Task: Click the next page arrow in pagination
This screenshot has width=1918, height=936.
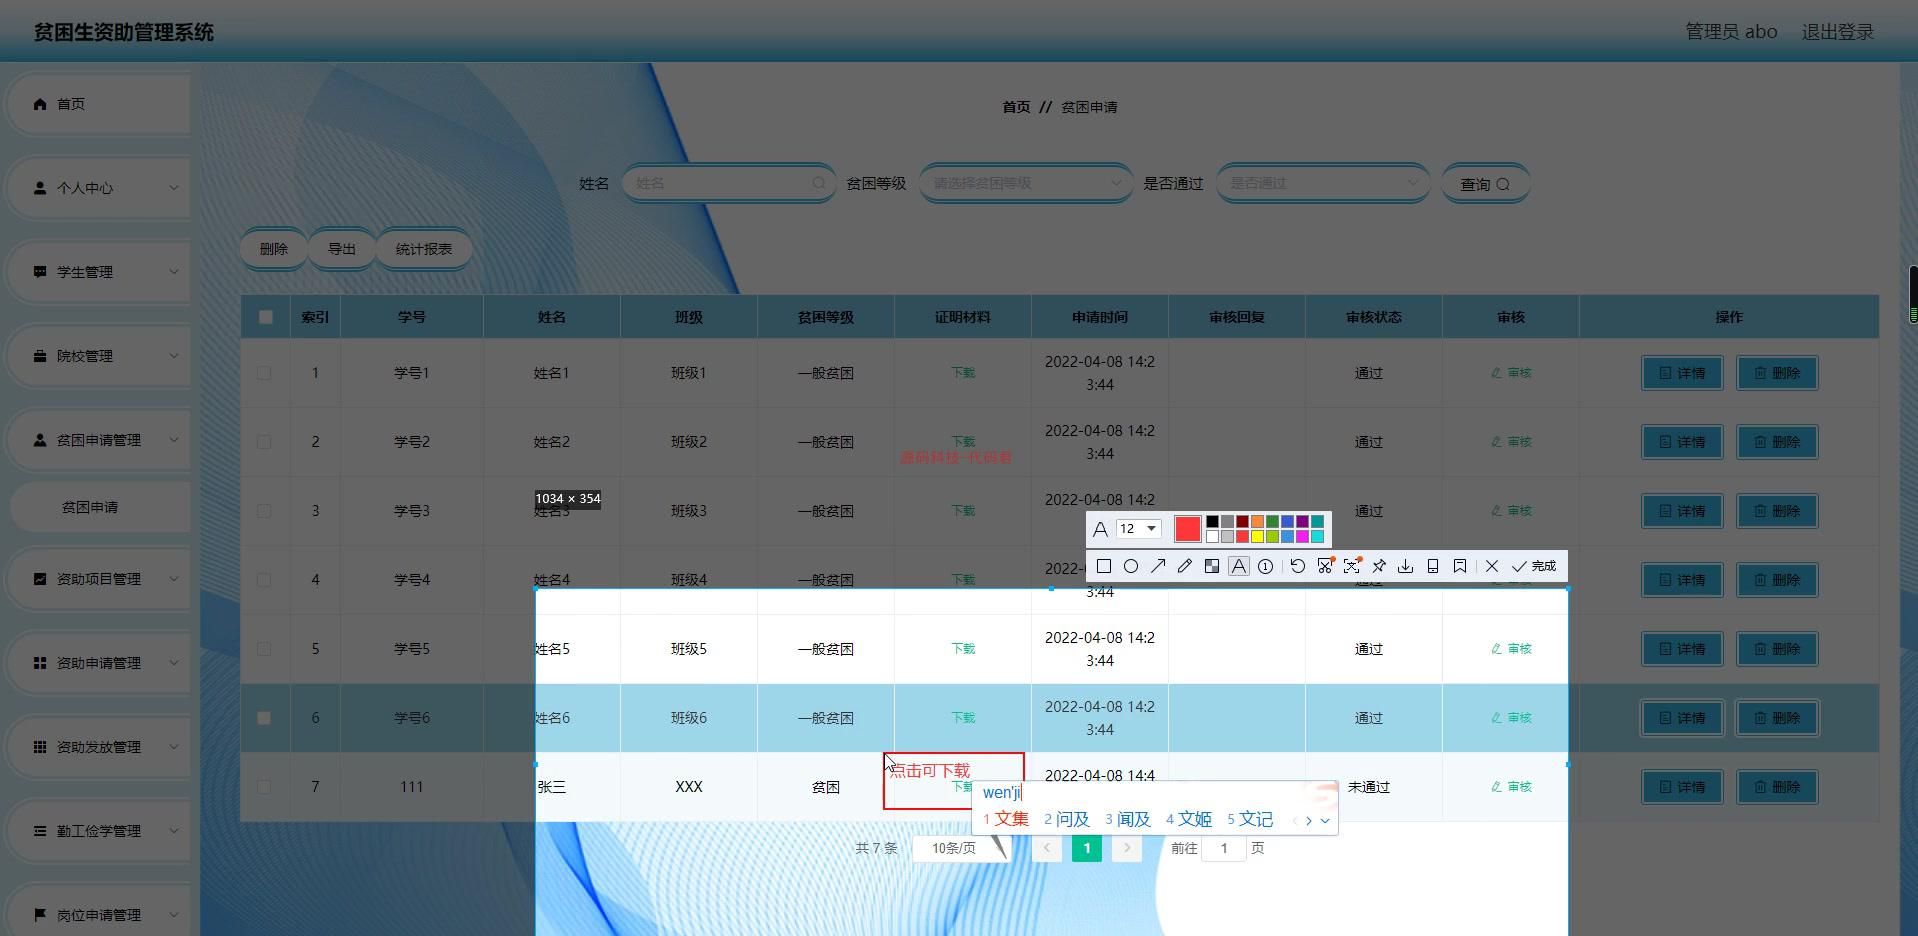Action: [x=1127, y=848]
